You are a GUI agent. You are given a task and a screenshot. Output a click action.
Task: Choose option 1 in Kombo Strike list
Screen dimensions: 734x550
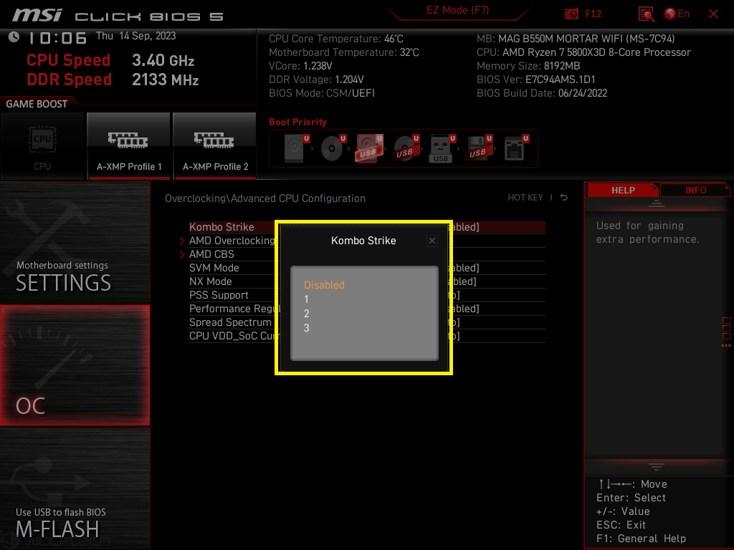click(307, 299)
